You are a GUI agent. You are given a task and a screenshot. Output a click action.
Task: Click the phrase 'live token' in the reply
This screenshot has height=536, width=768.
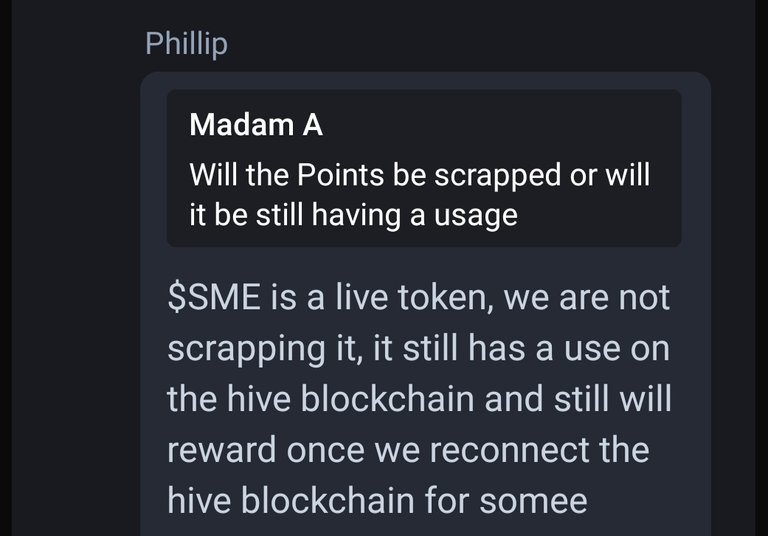point(414,297)
